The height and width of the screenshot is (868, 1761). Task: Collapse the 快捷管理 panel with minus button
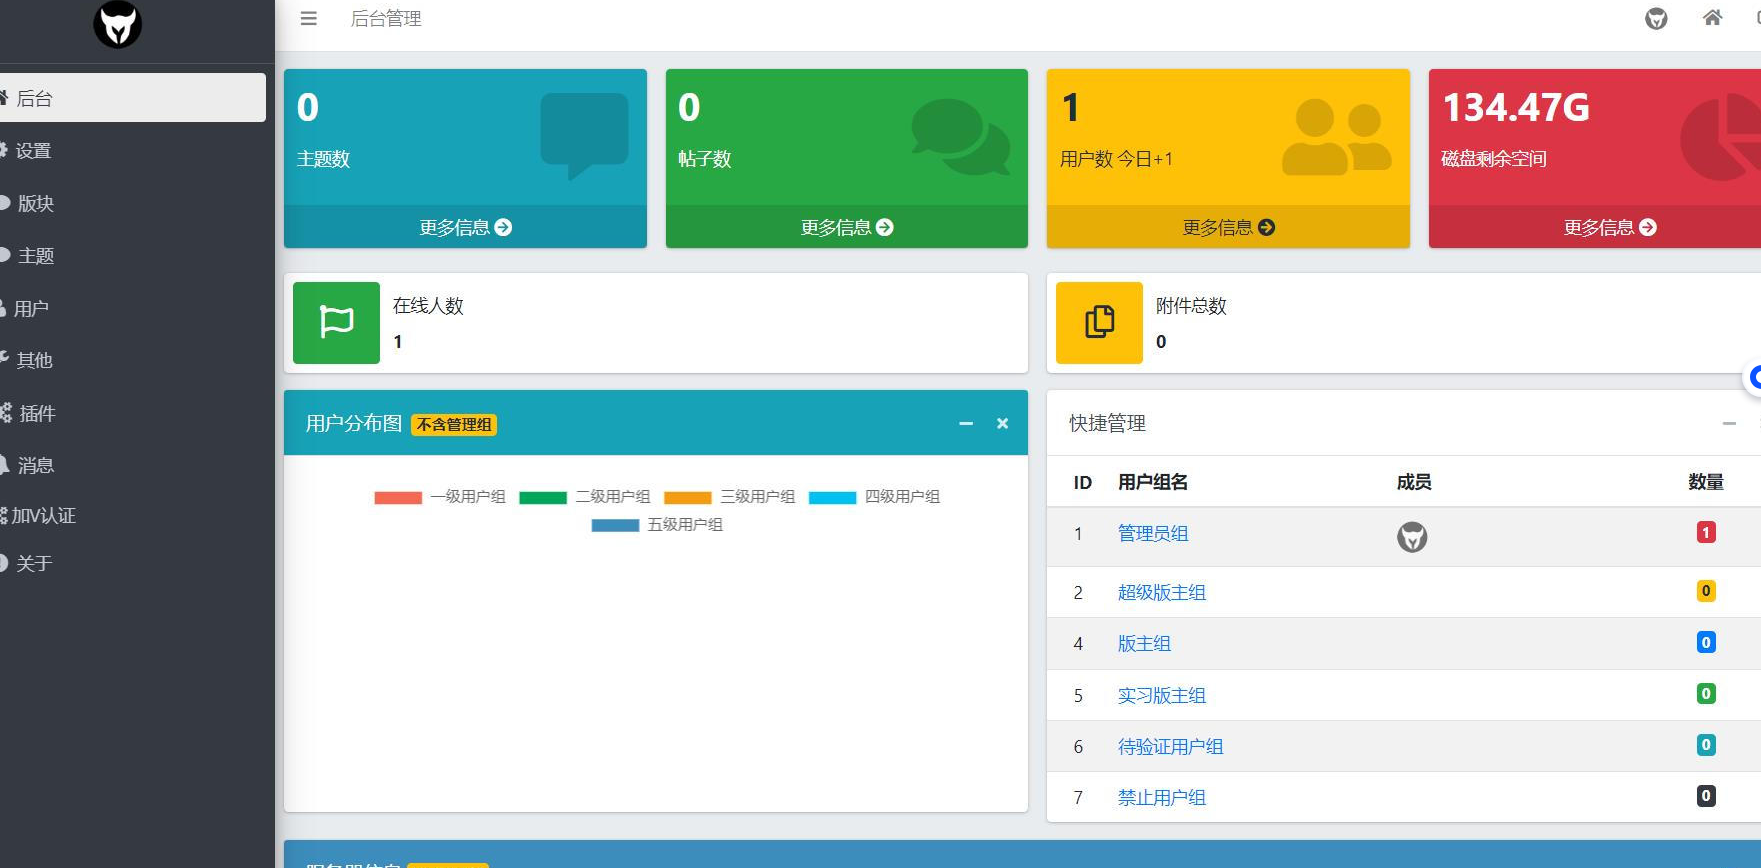tap(1729, 424)
